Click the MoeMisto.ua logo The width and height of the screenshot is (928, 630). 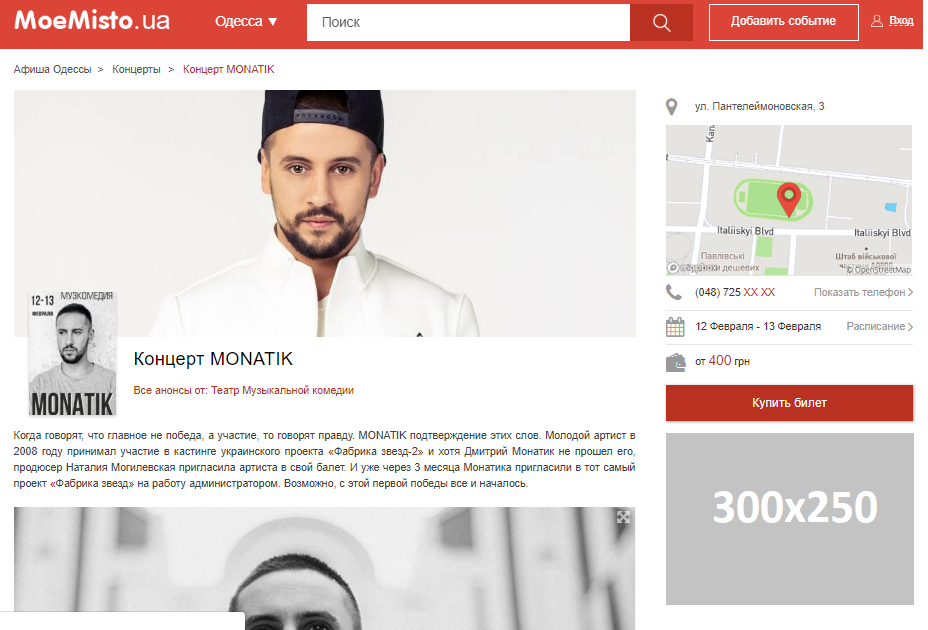[x=92, y=21]
